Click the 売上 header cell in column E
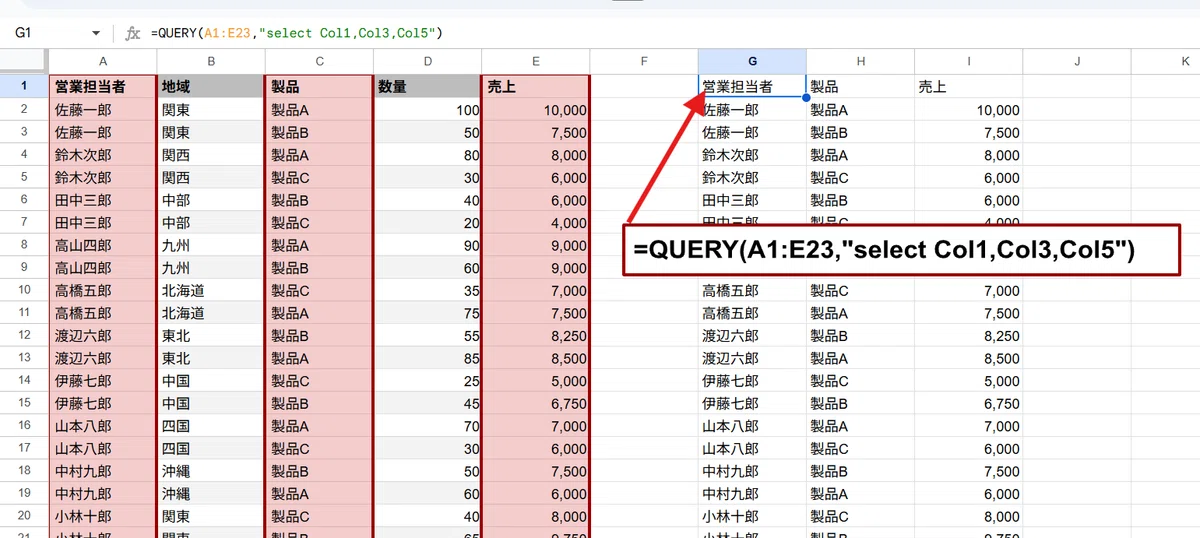Screen dimensions: 1200x538 (x=535, y=87)
